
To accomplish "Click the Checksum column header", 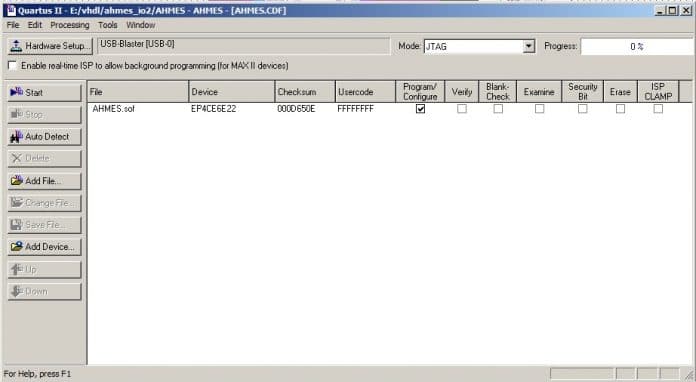I will [x=305, y=92].
